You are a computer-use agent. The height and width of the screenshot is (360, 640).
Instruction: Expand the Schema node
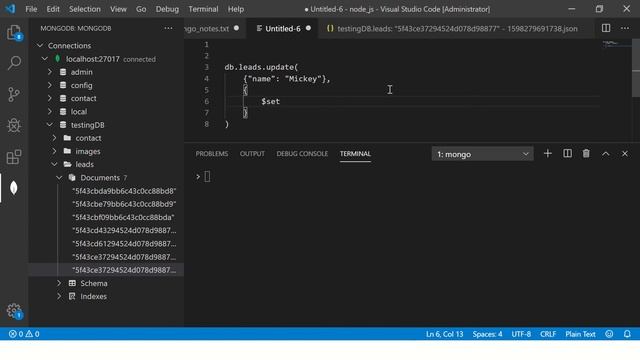pyautogui.click(x=59, y=283)
